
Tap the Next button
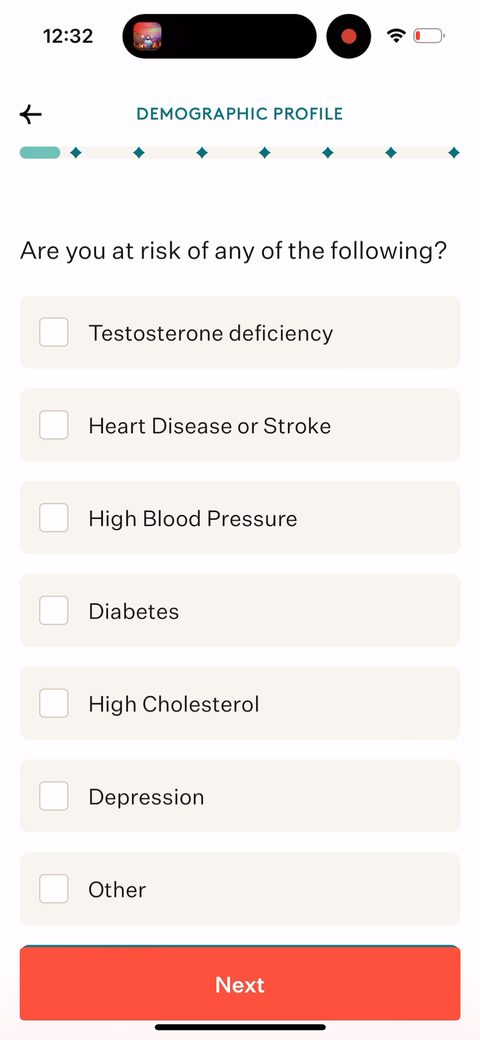point(240,984)
